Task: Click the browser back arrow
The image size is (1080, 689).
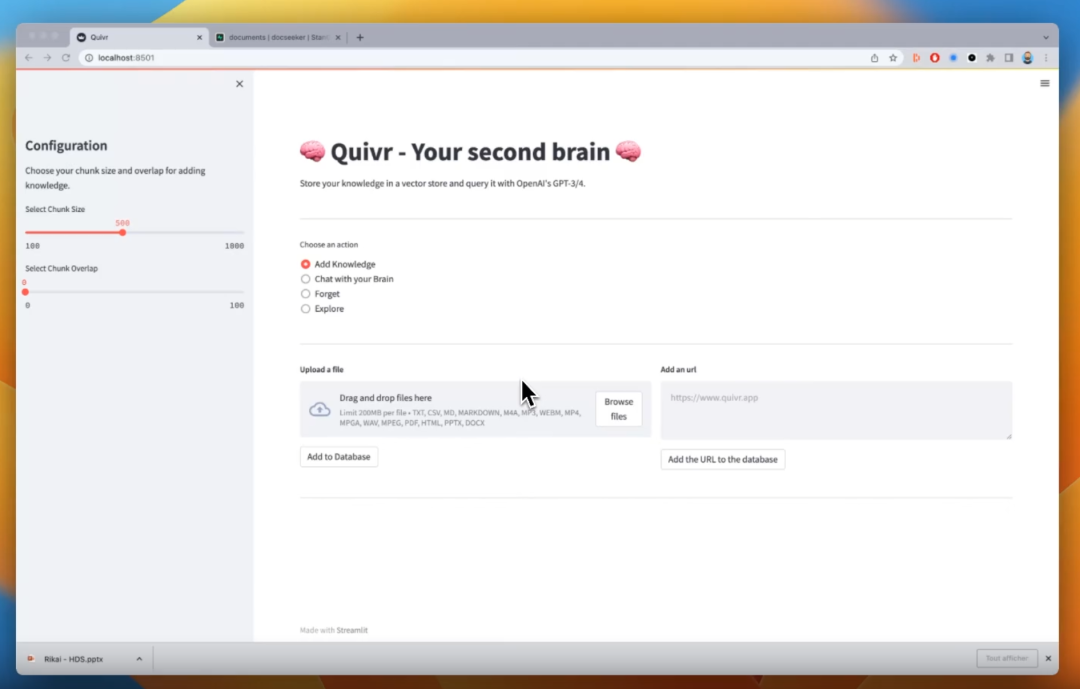Action: pyautogui.click(x=29, y=58)
